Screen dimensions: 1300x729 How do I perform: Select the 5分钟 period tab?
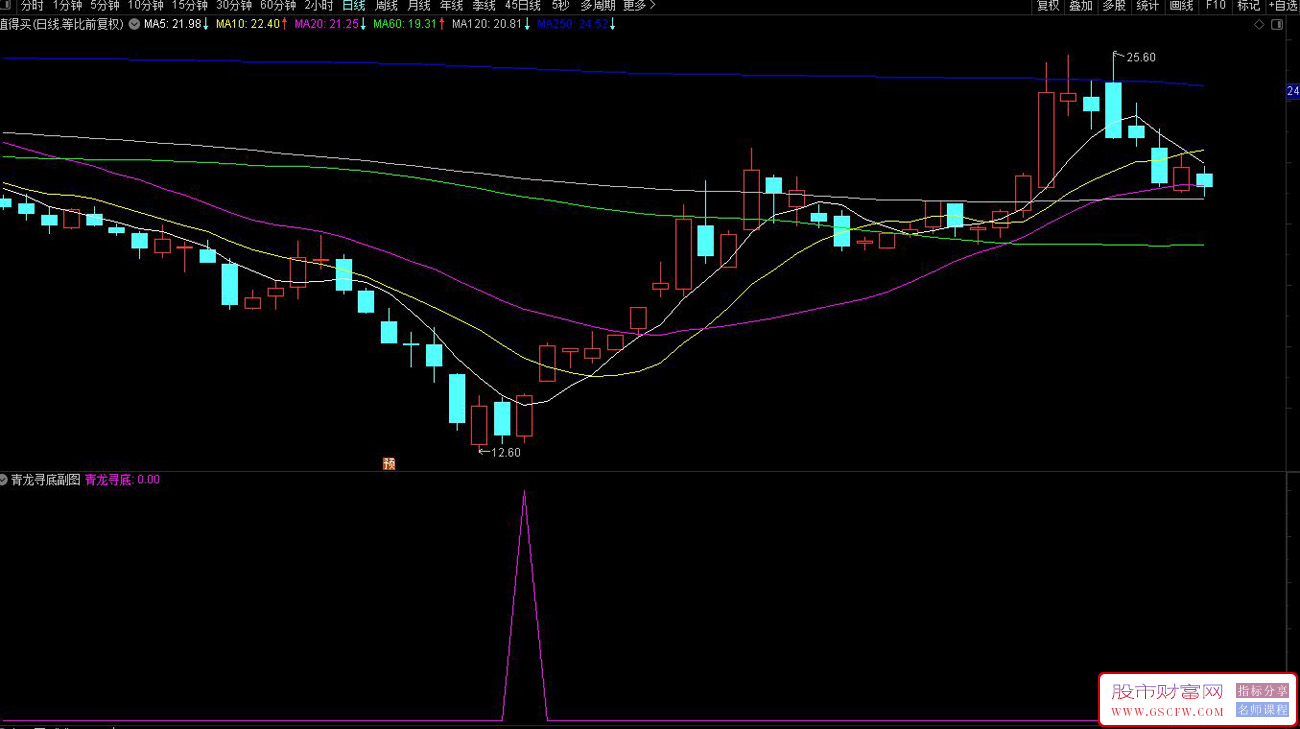[104, 5]
